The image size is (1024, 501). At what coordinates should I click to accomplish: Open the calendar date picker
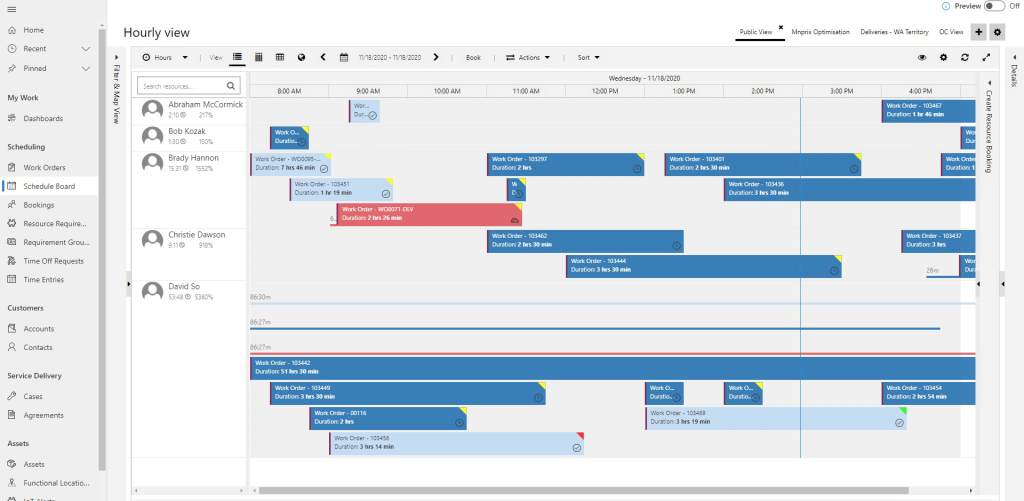click(x=344, y=57)
